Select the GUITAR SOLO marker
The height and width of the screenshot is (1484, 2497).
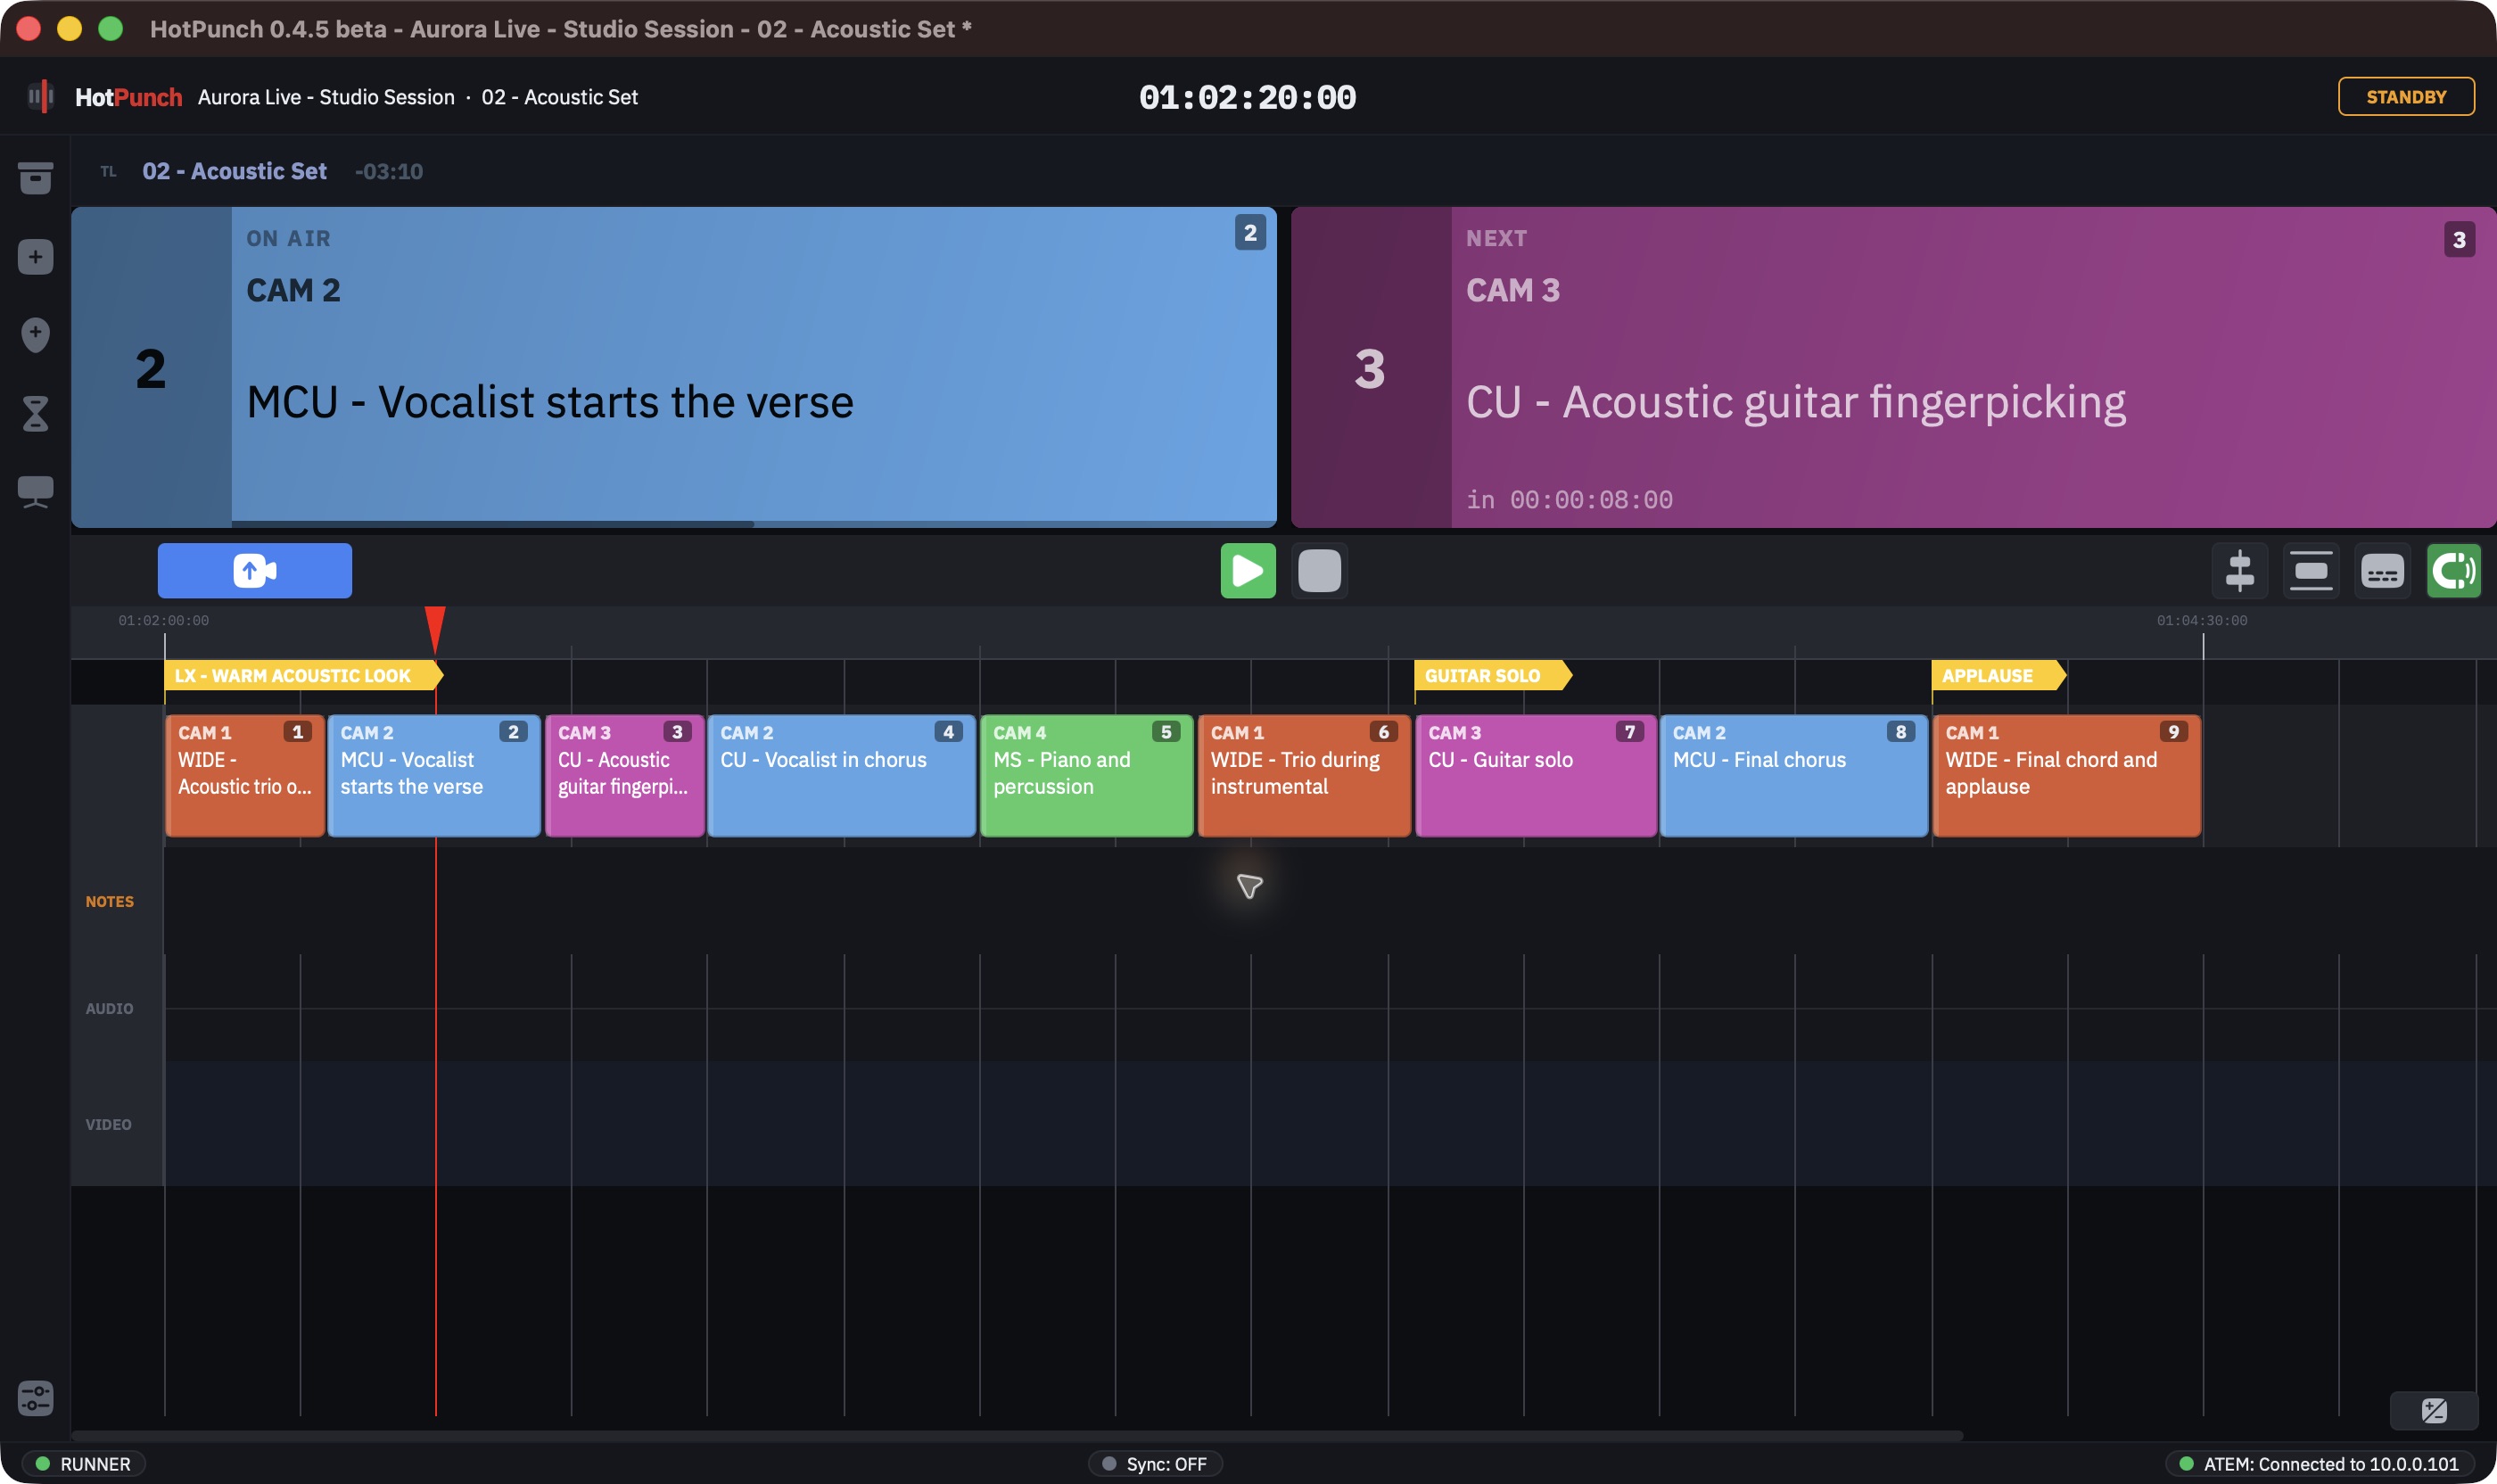click(1492, 676)
